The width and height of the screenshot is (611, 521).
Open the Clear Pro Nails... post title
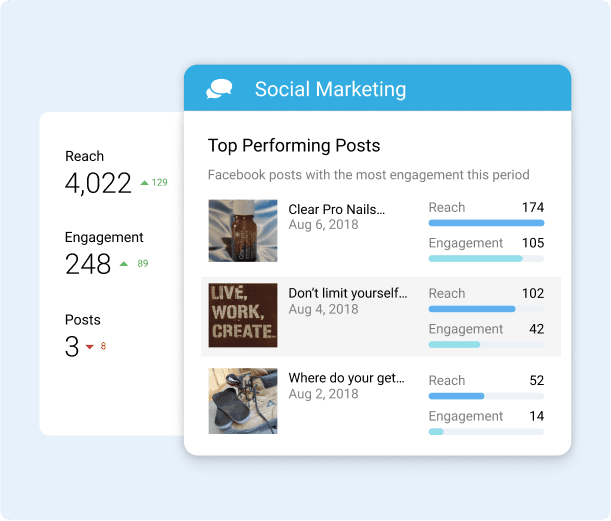pyautogui.click(x=337, y=209)
